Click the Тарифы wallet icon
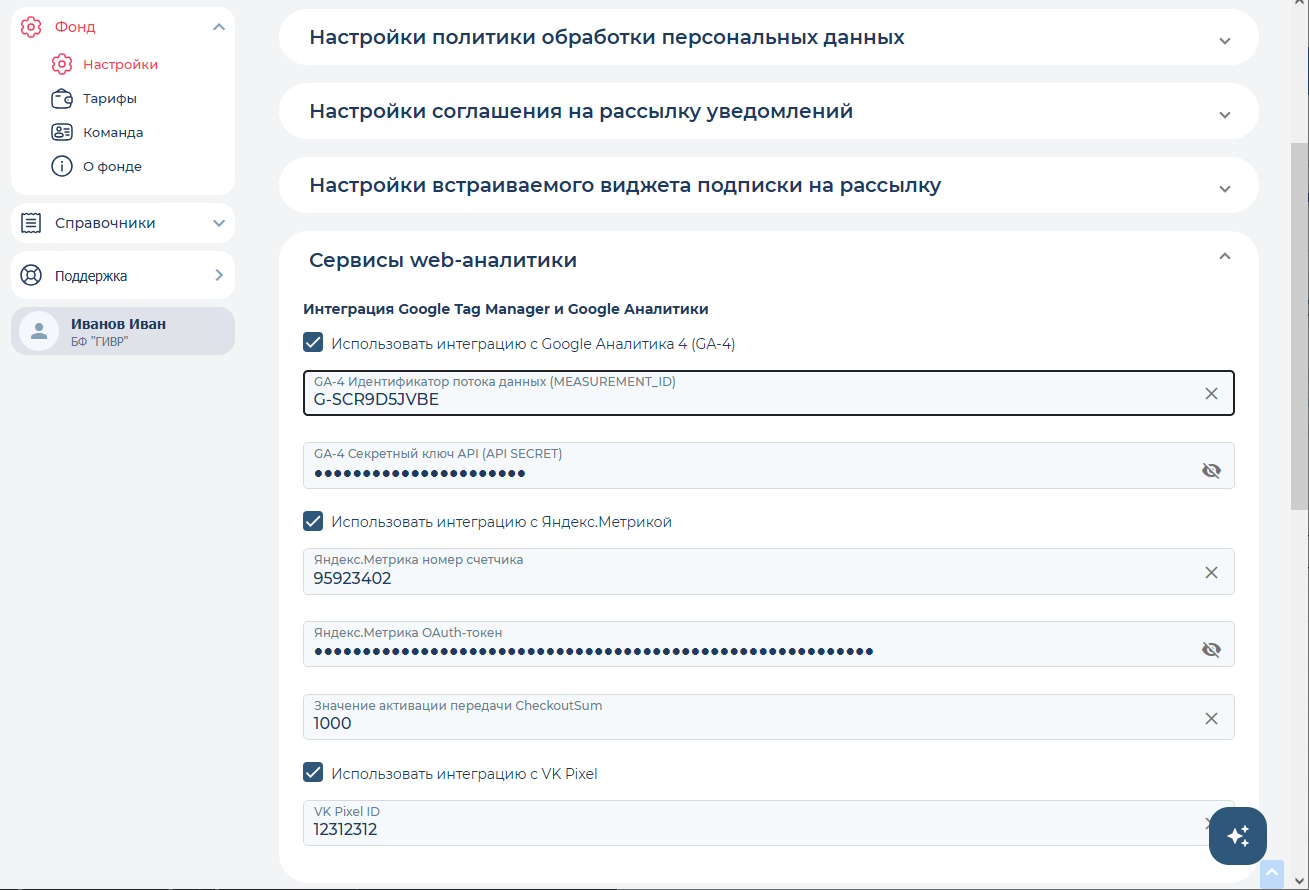 tap(62, 98)
